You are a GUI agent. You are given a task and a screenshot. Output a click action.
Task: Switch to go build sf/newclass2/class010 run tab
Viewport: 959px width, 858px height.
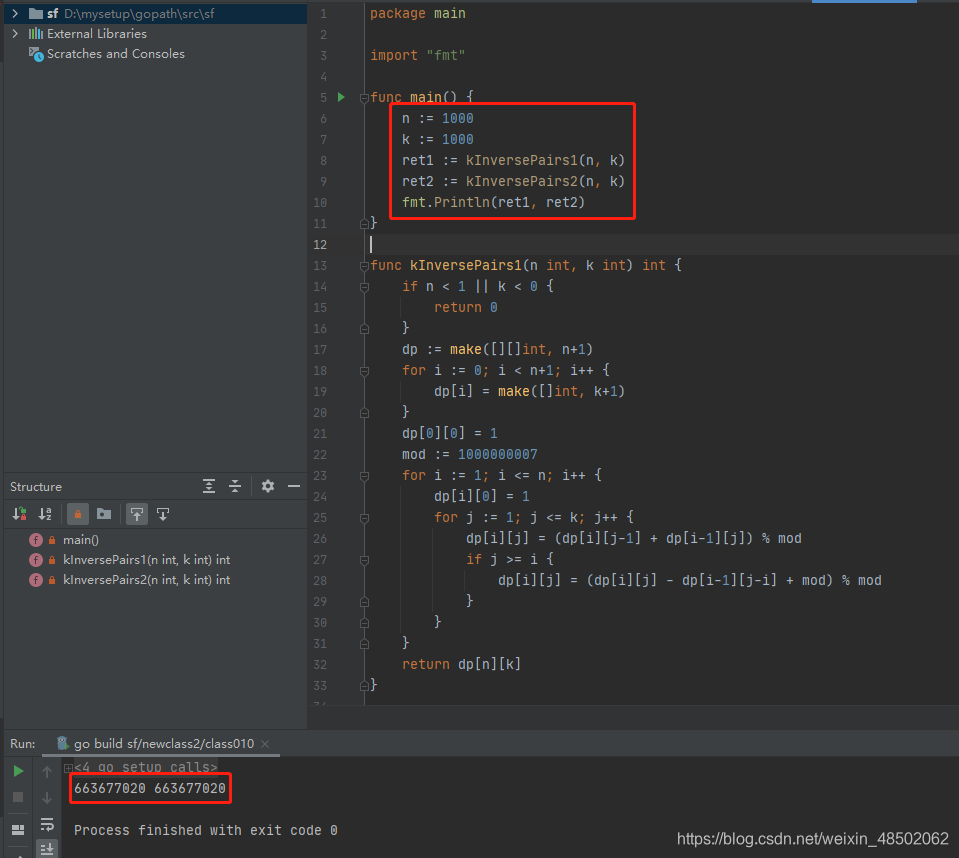point(164,744)
